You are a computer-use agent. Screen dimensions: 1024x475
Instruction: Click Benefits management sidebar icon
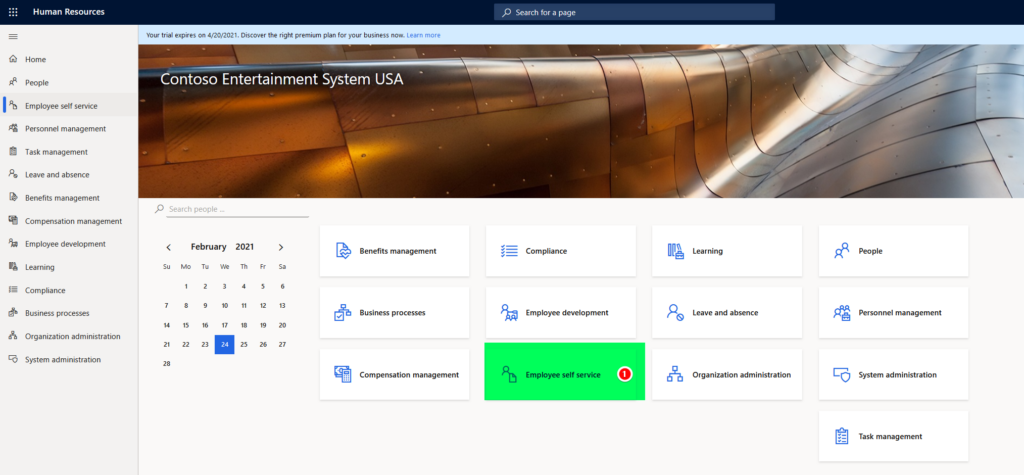point(12,197)
